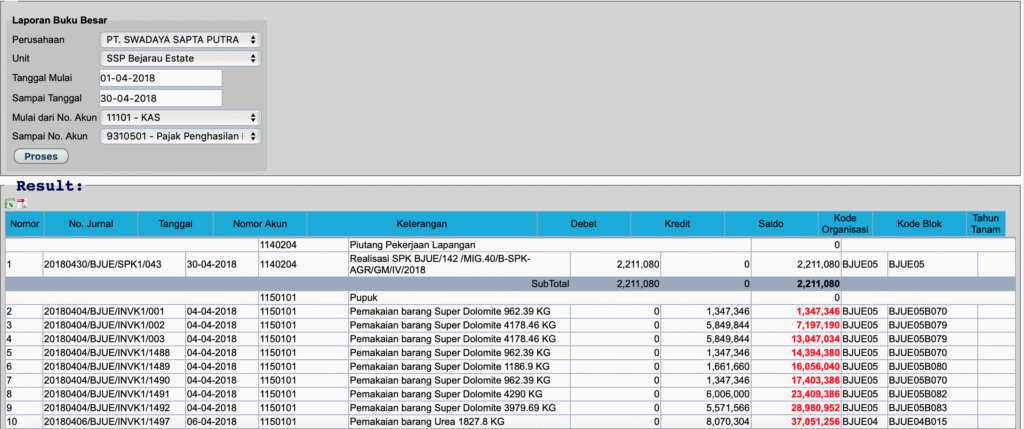This screenshot has height=429, width=1024.
Task: Click block code BJUE05B082
Action: click(918, 394)
